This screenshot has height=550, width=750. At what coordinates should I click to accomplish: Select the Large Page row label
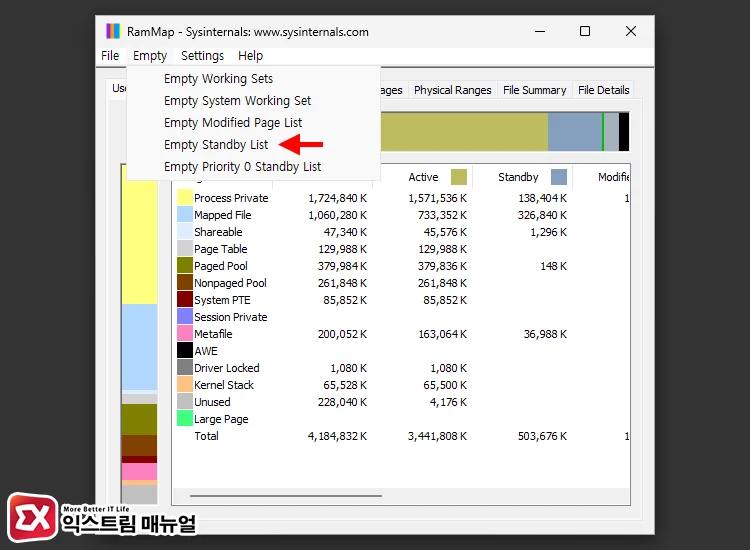221,419
